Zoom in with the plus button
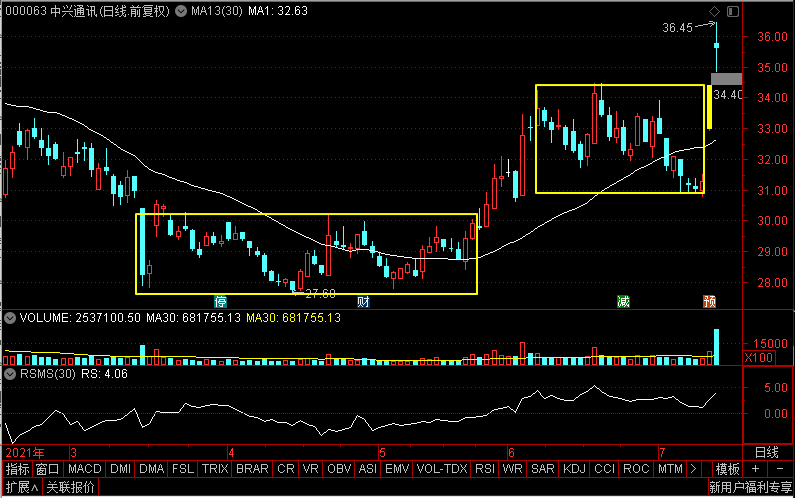The height and width of the screenshot is (498, 795). (755, 469)
